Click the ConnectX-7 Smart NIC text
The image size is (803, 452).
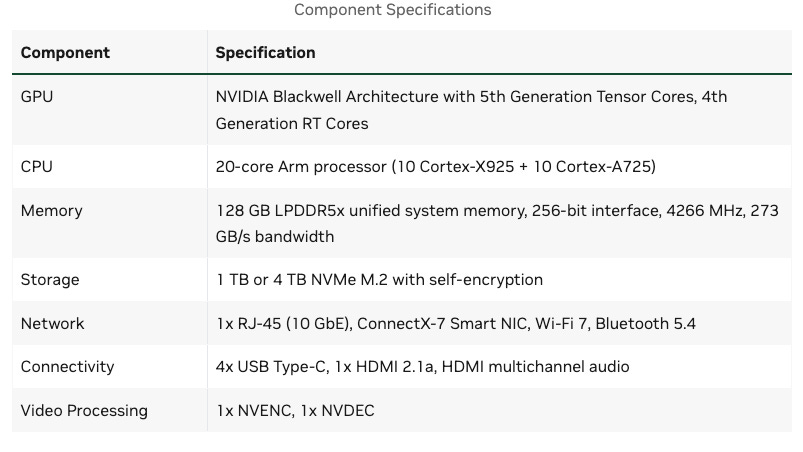tap(443, 324)
